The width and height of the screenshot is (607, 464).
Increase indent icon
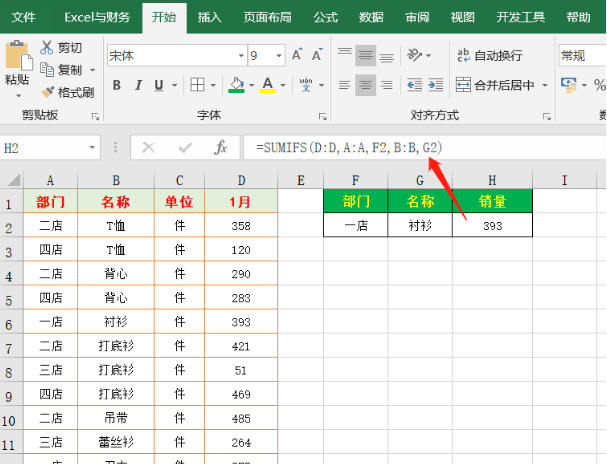coord(436,85)
